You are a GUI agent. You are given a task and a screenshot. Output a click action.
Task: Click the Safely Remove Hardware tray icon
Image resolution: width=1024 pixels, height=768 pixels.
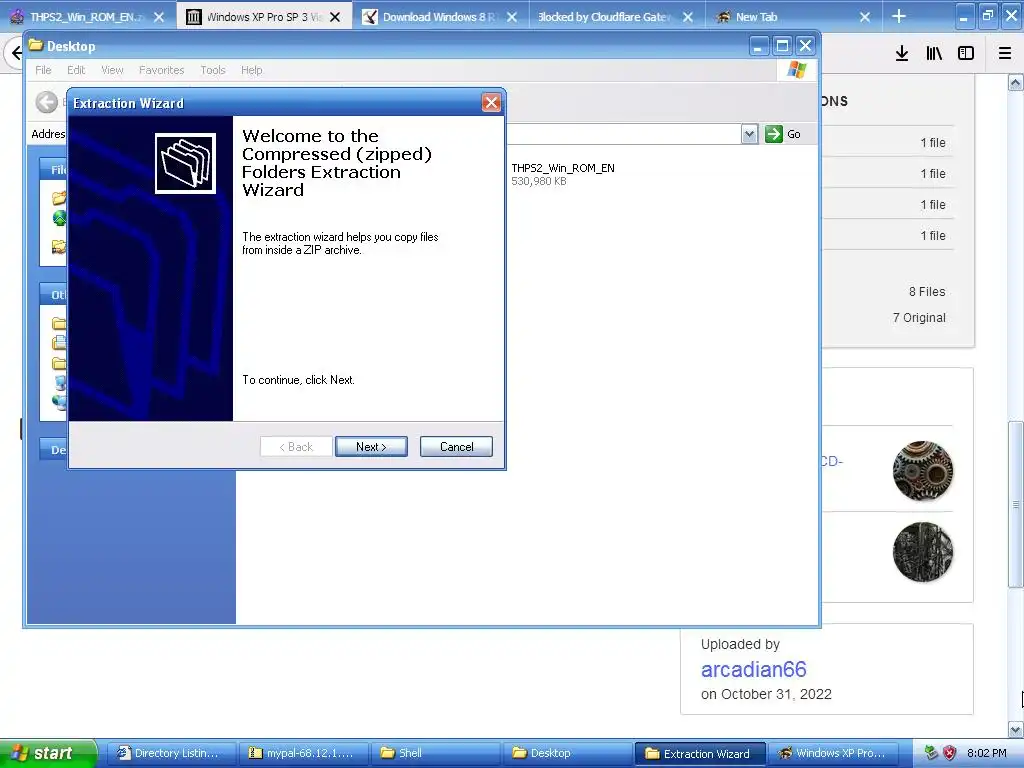[x=932, y=753]
